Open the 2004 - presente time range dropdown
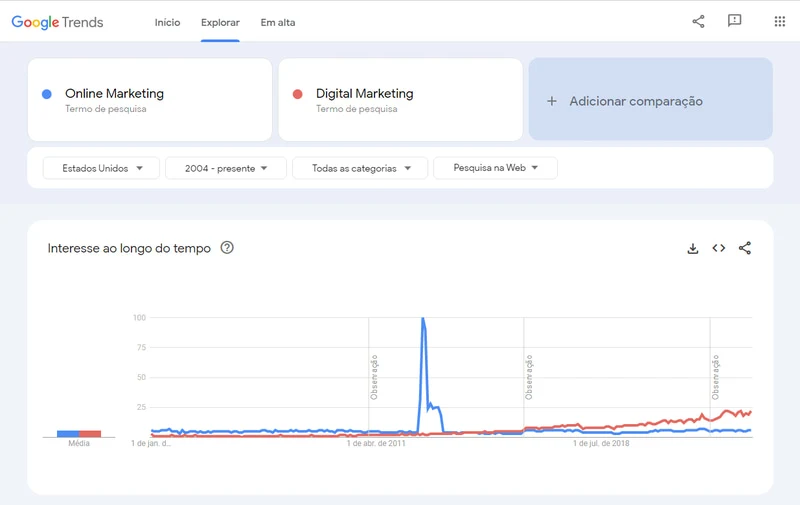 click(226, 168)
